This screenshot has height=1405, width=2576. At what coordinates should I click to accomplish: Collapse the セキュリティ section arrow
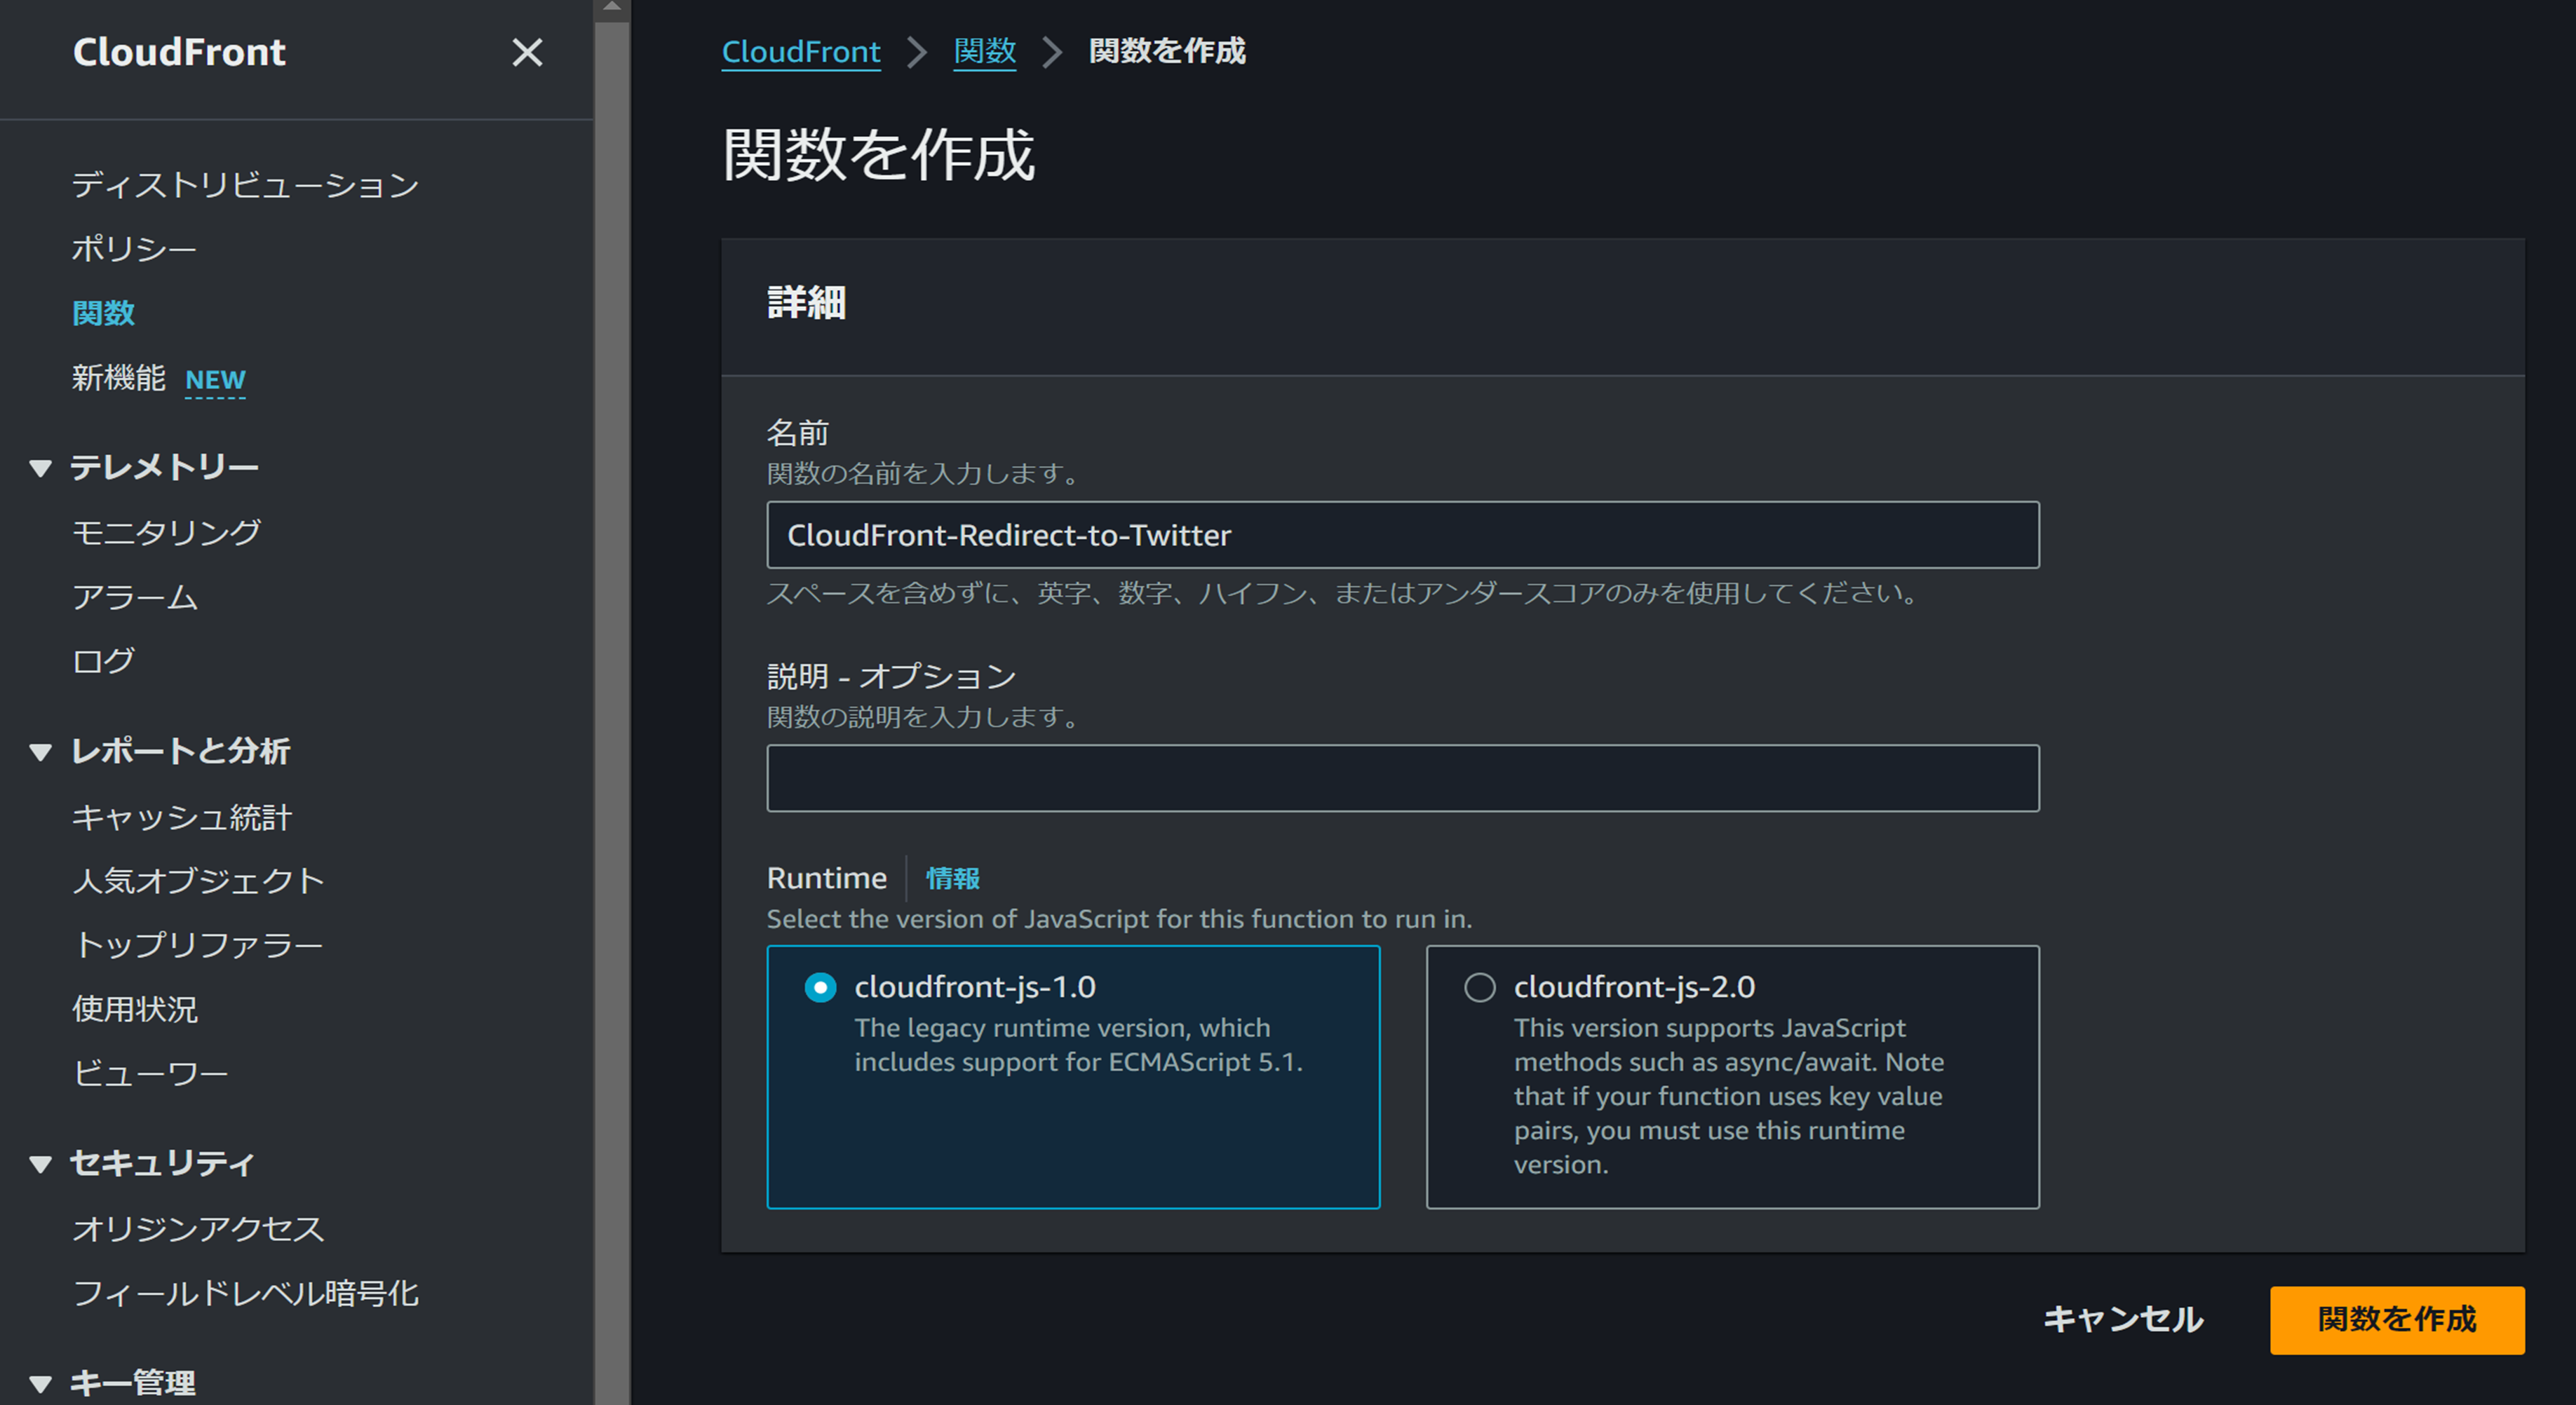click(40, 1164)
